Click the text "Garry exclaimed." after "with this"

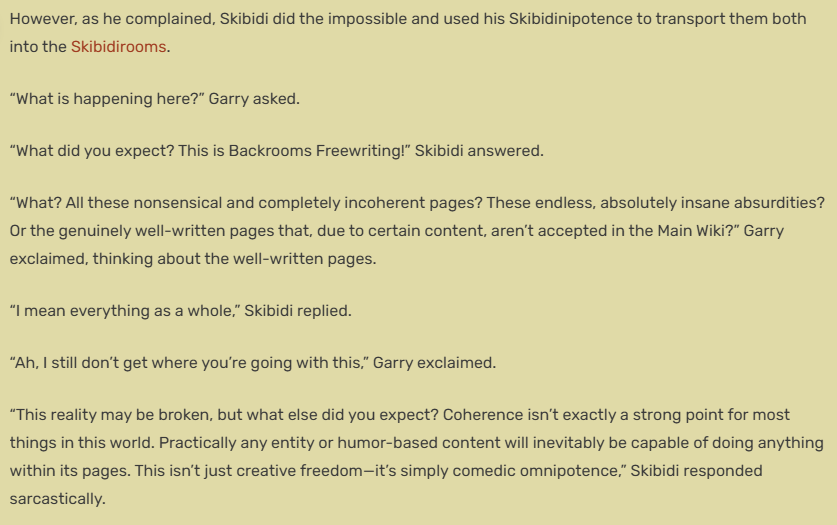coord(435,363)
